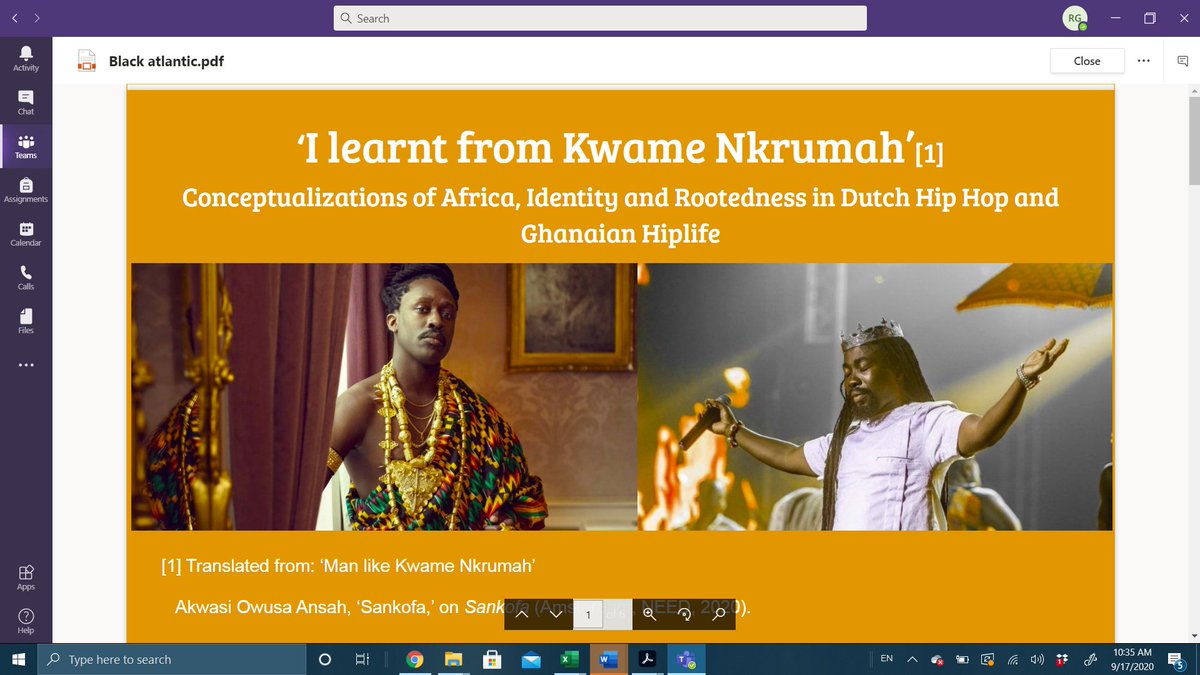The width and height of the screenshot is (1200, 675).
Task: Open Google Chrome from the taskbar
Action: (x=415, y=659)
